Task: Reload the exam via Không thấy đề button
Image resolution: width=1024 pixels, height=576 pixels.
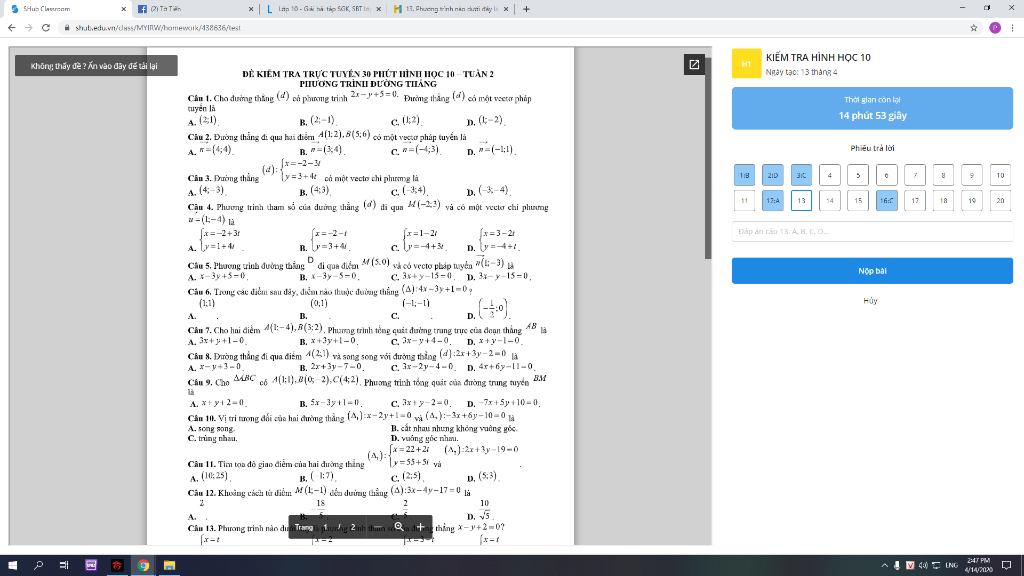Action: 96,66
